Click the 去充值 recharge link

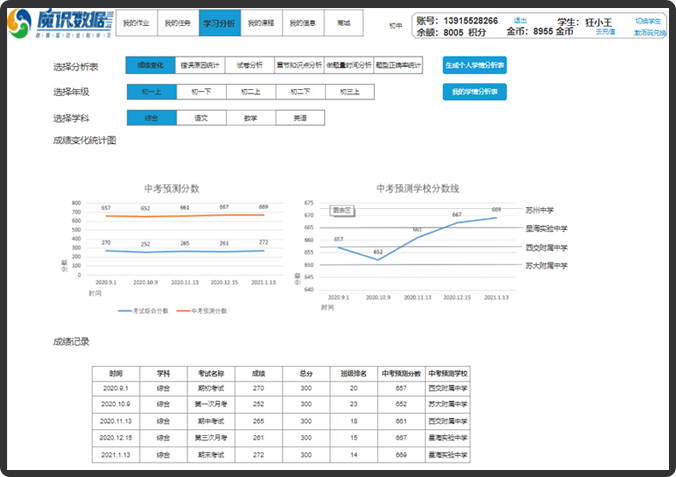(605, 32)
